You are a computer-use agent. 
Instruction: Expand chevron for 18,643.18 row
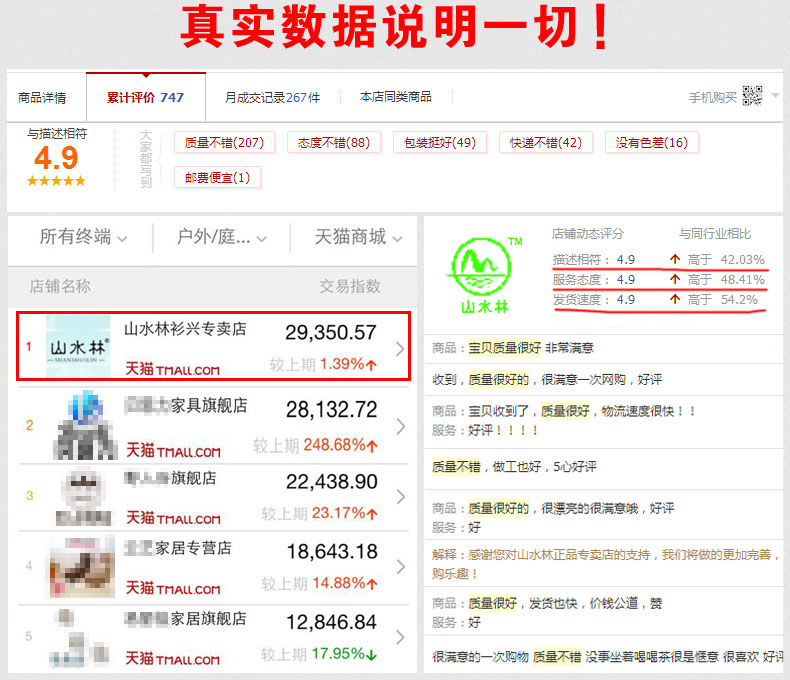pos(401,567)
